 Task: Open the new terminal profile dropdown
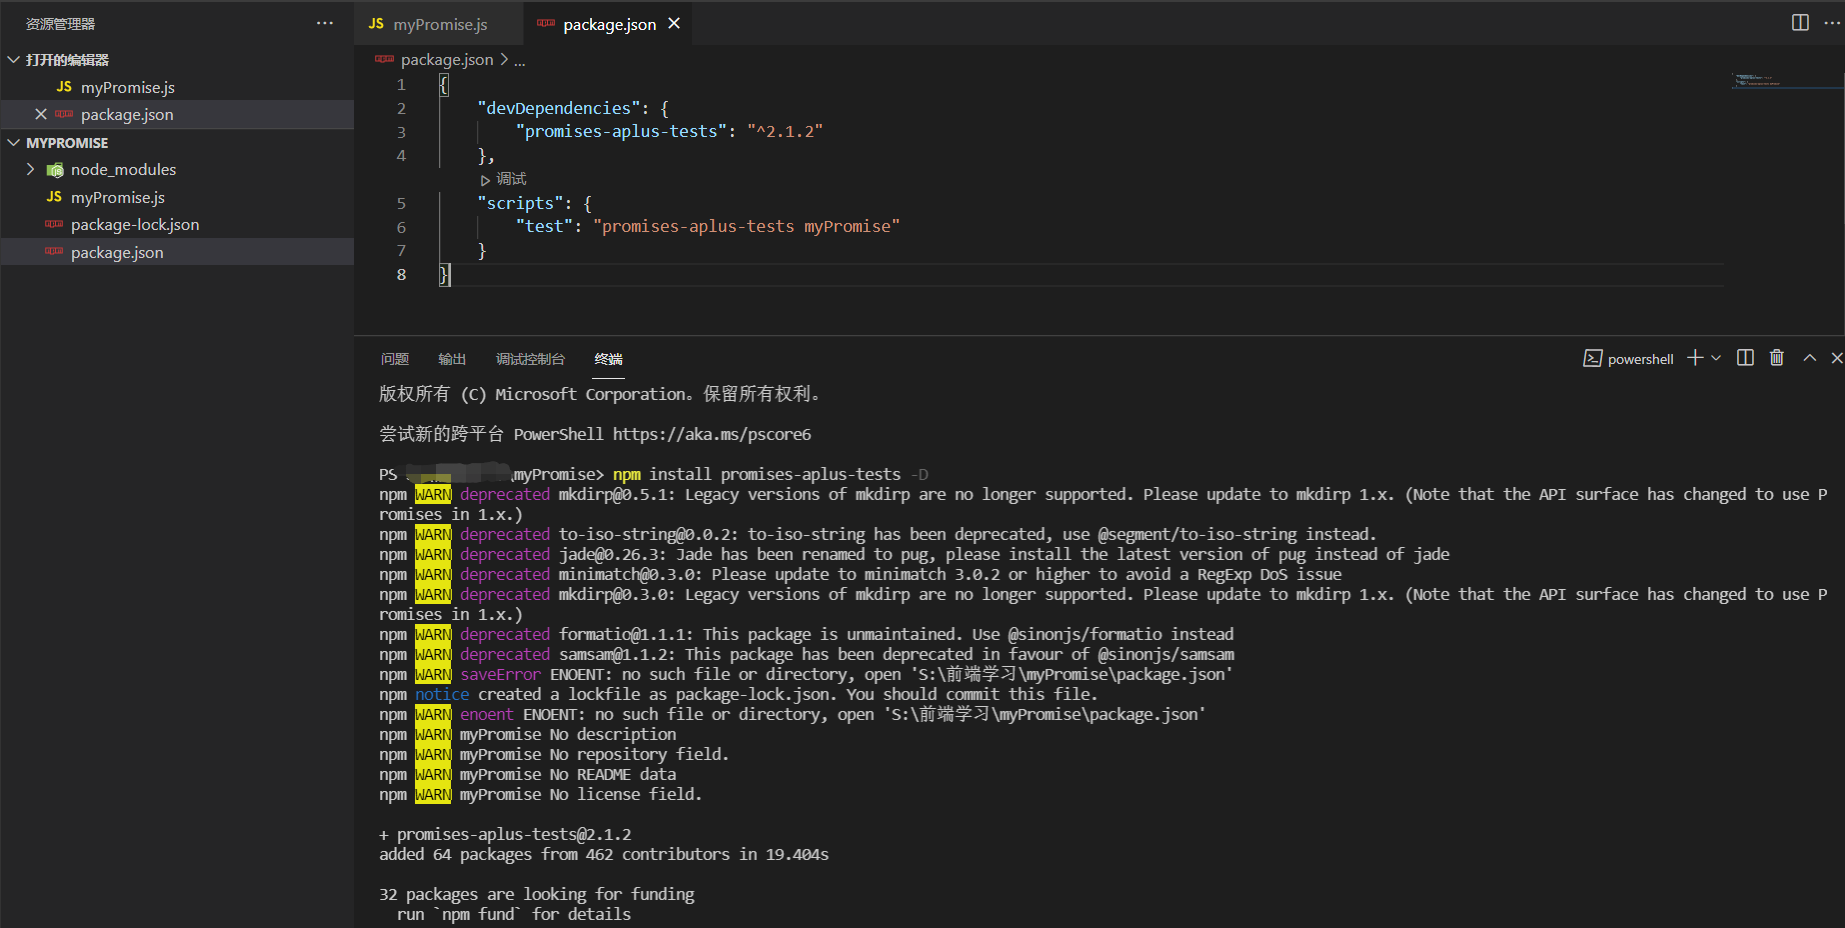coord(1716,358)
